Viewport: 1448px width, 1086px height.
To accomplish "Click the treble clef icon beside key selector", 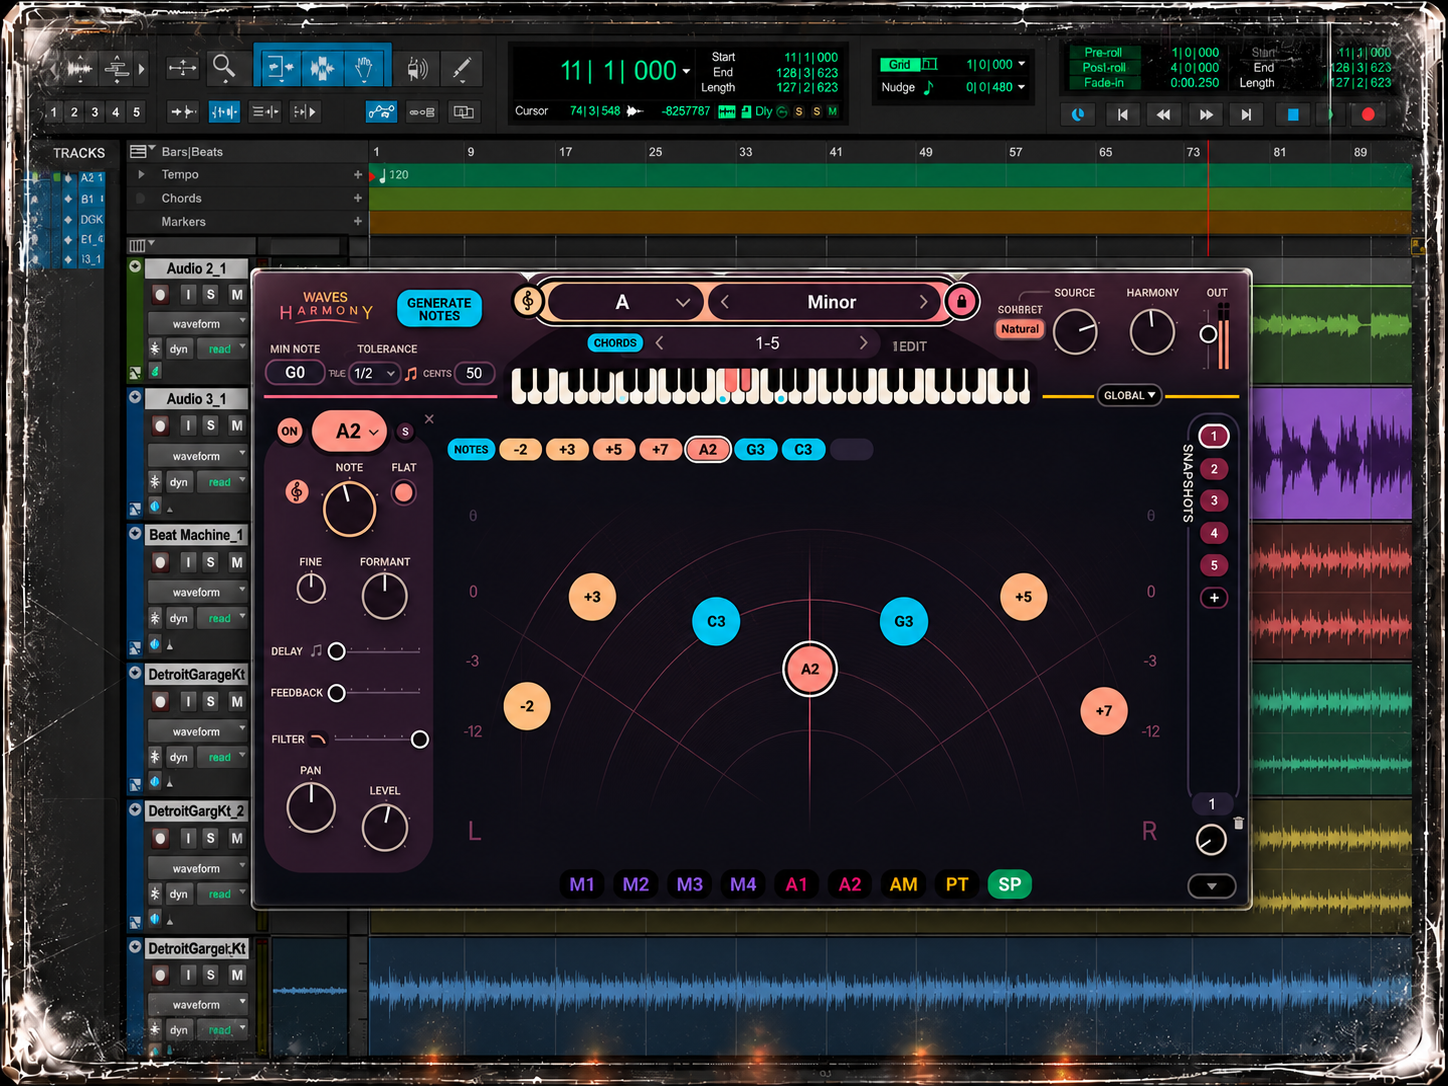I will [x=527, y=300].
